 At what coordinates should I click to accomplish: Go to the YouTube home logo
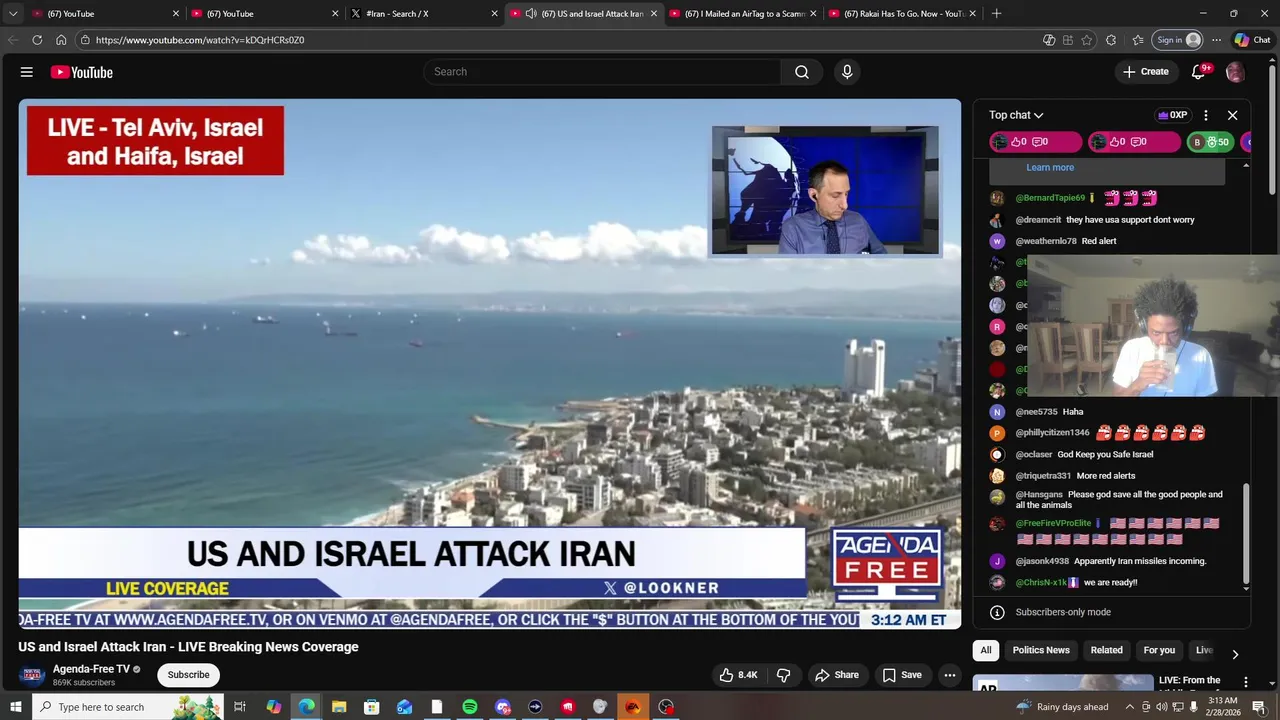click(x=82, y=72)
